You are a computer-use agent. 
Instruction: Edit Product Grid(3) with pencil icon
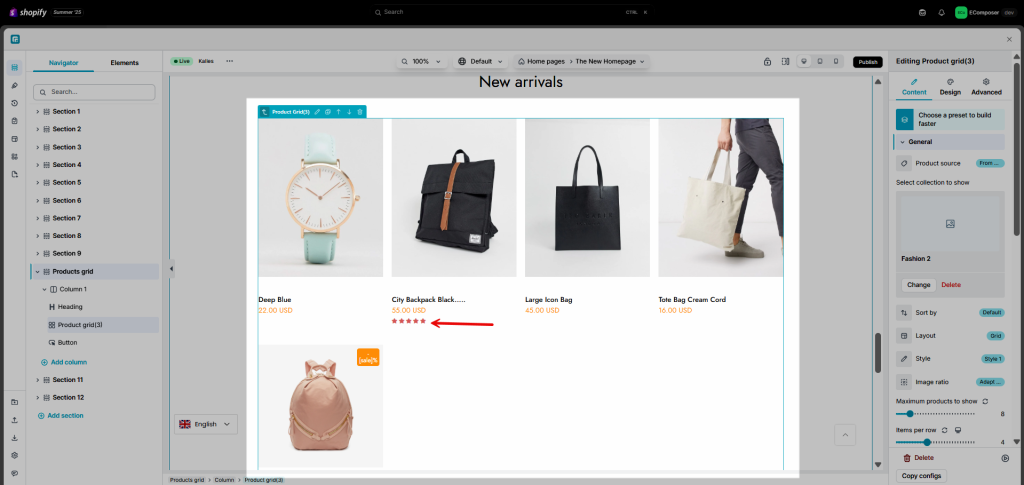[317, 112]
